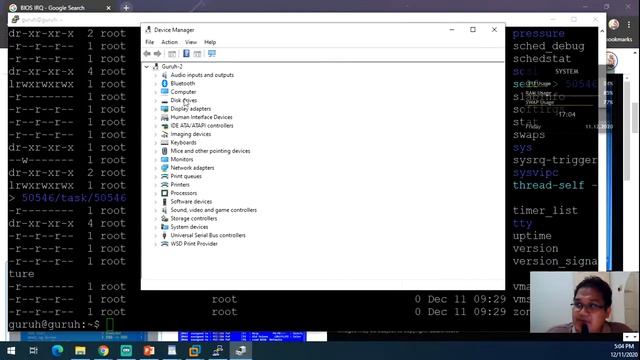Expand the Mice and other pointing devices node
The height and width of the screenshot is (360, 640).
tap(156, 151)
